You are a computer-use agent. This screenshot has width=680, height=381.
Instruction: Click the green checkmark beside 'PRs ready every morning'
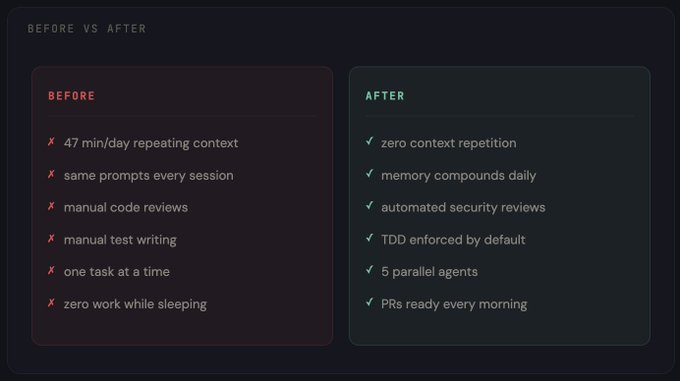coord(369,302)
